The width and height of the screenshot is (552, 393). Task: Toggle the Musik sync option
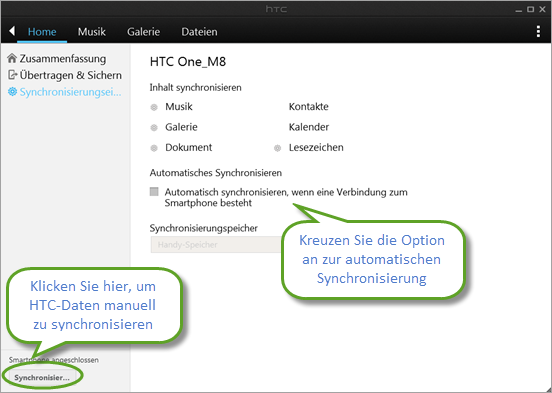(154, 107)
